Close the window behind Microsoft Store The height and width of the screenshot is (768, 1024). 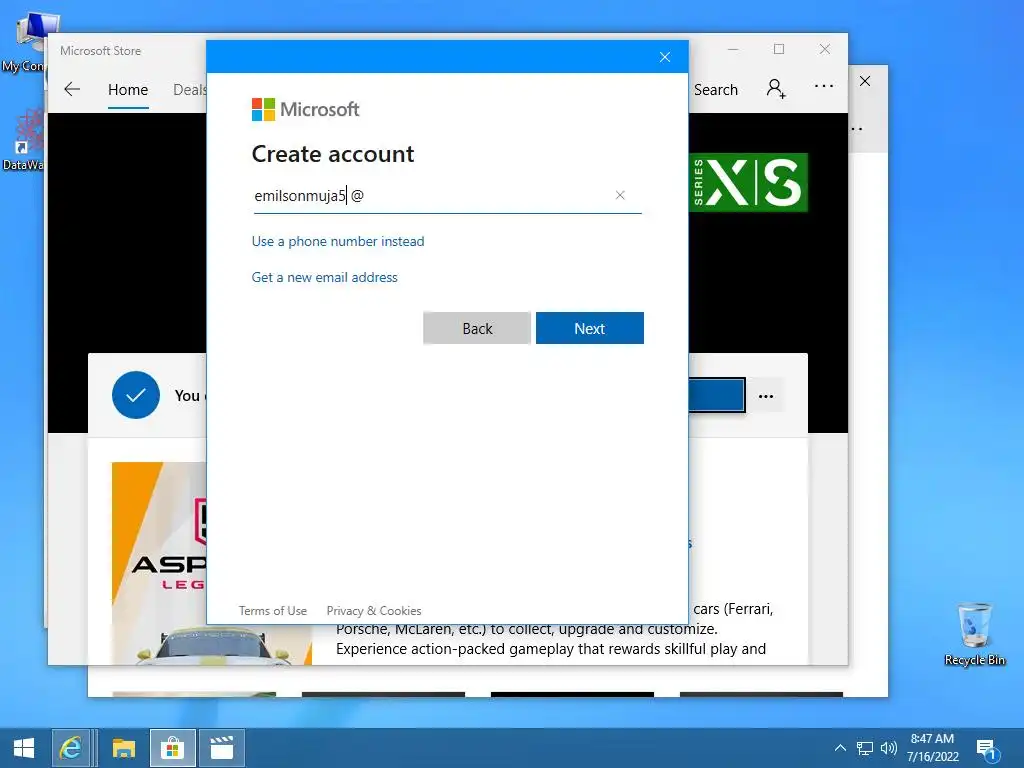pyautogui.click(x=865, y=81)
